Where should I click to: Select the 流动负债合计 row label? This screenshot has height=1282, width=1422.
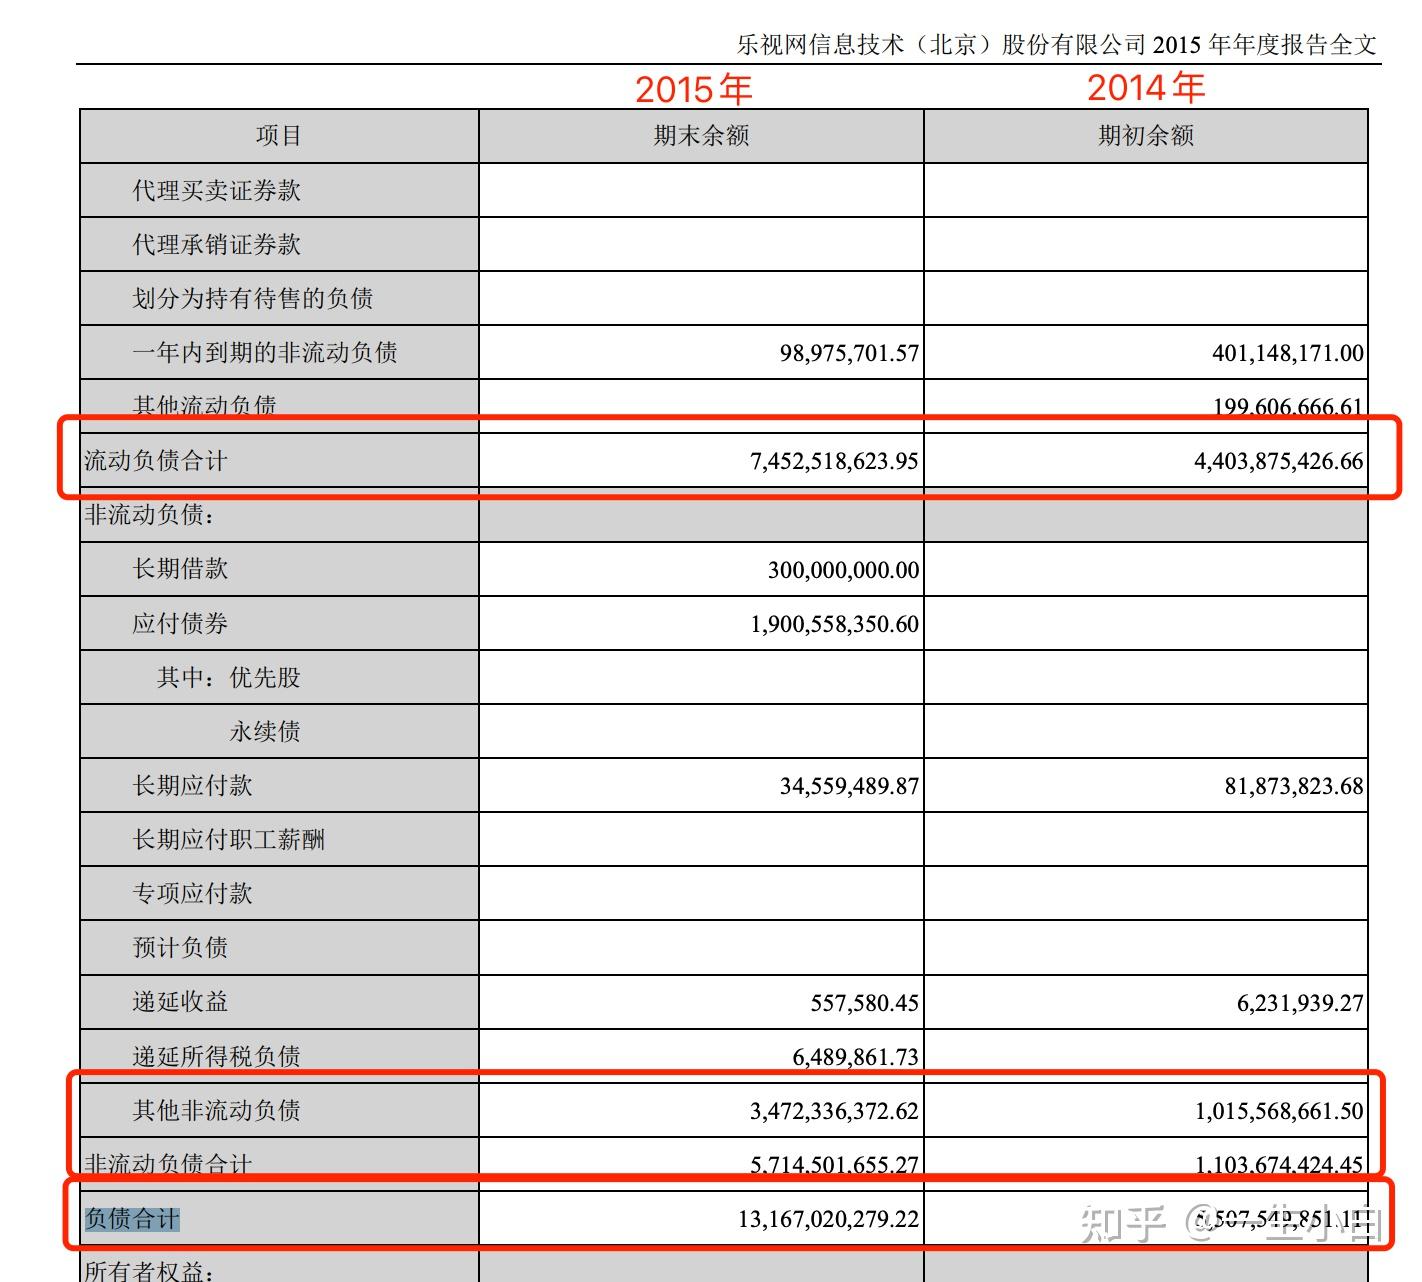coord(156,461)
